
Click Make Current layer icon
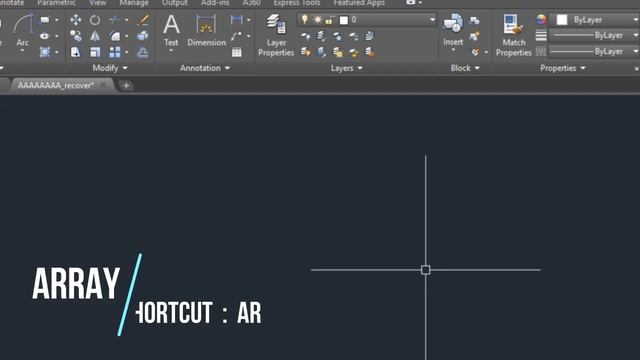click(369, 36)
